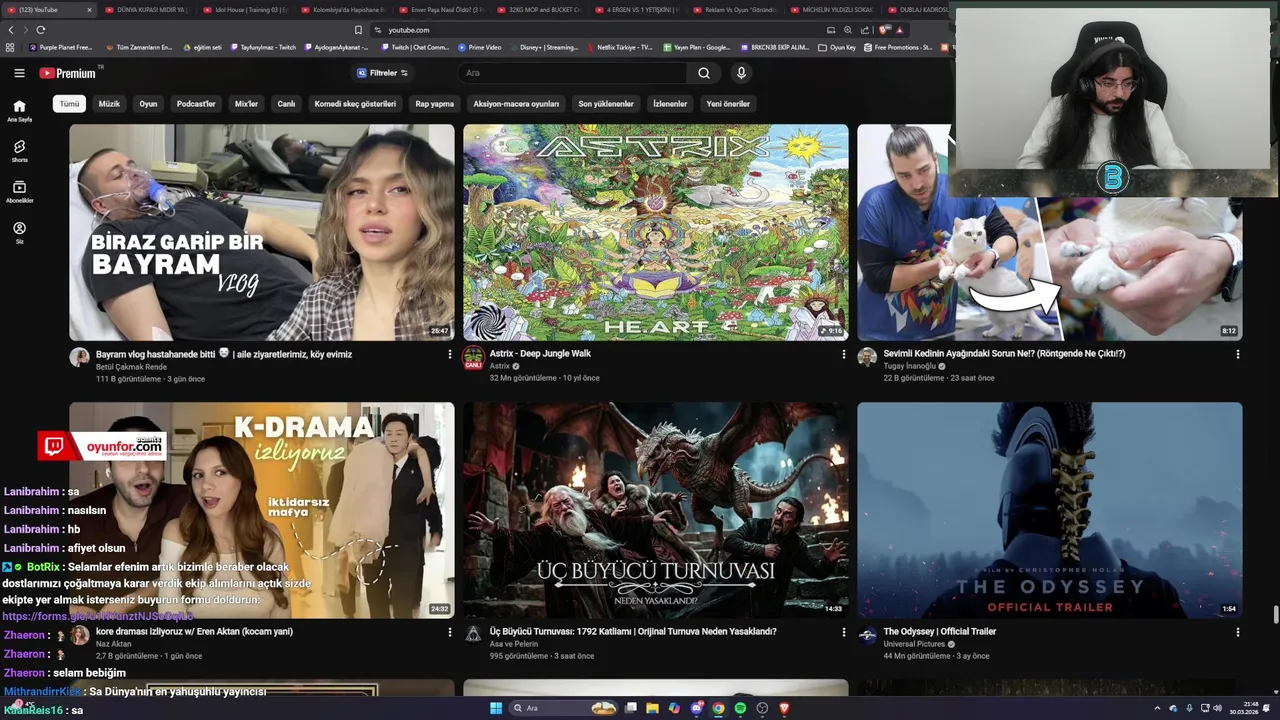Open more options for Üç Büyücü Turnuvası video
The height and width of the screenshot is (720, 1280).
point(844,632)
